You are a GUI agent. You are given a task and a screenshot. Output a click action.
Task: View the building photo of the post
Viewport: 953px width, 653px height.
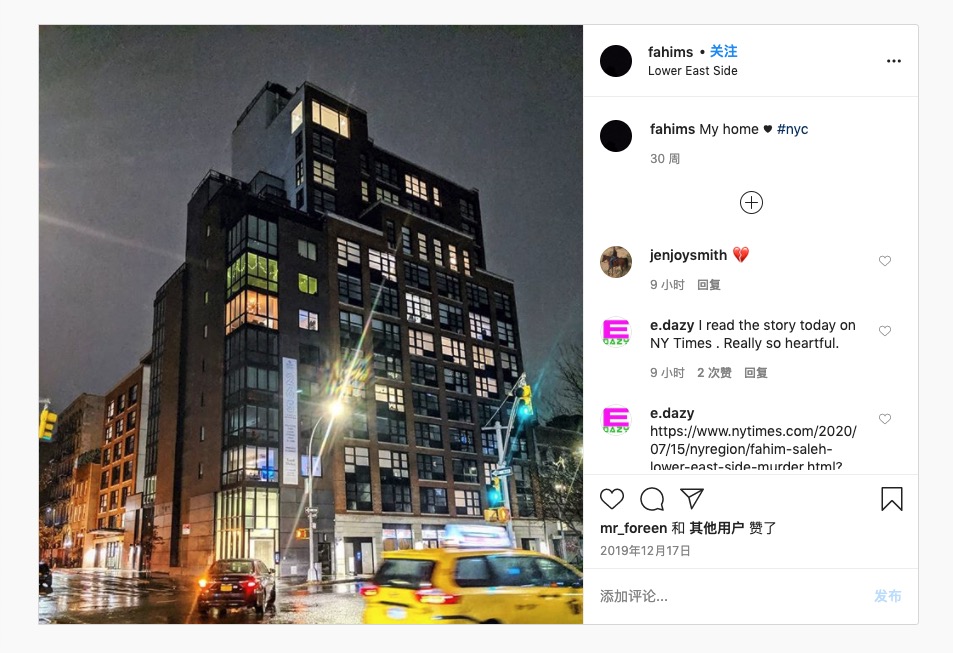click(x=311, y=324)
